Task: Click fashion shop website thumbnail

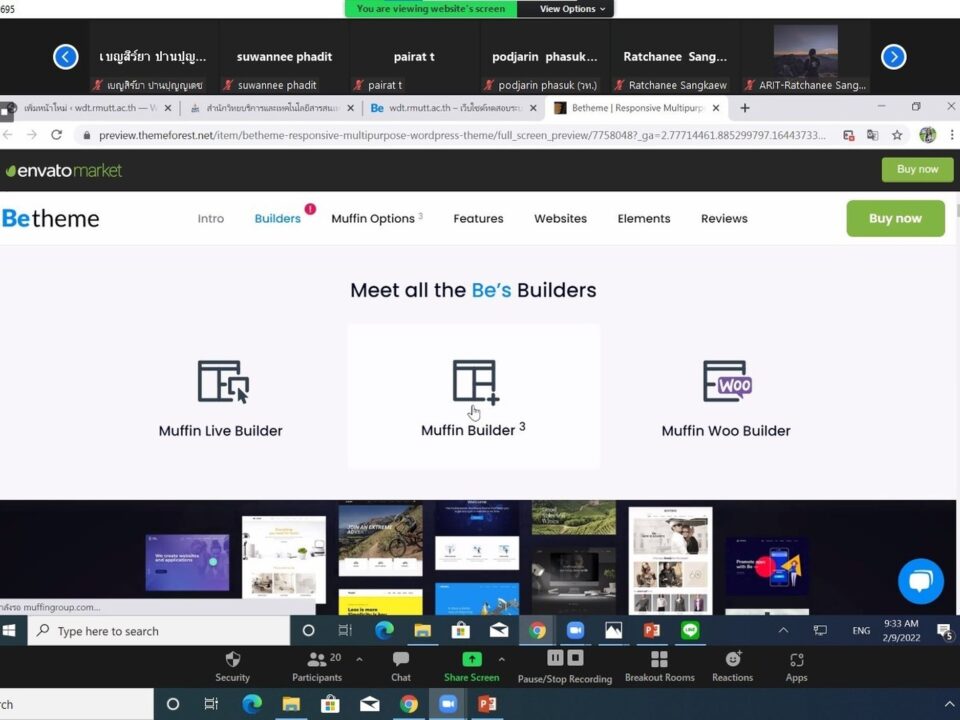Action: [670, 560]
